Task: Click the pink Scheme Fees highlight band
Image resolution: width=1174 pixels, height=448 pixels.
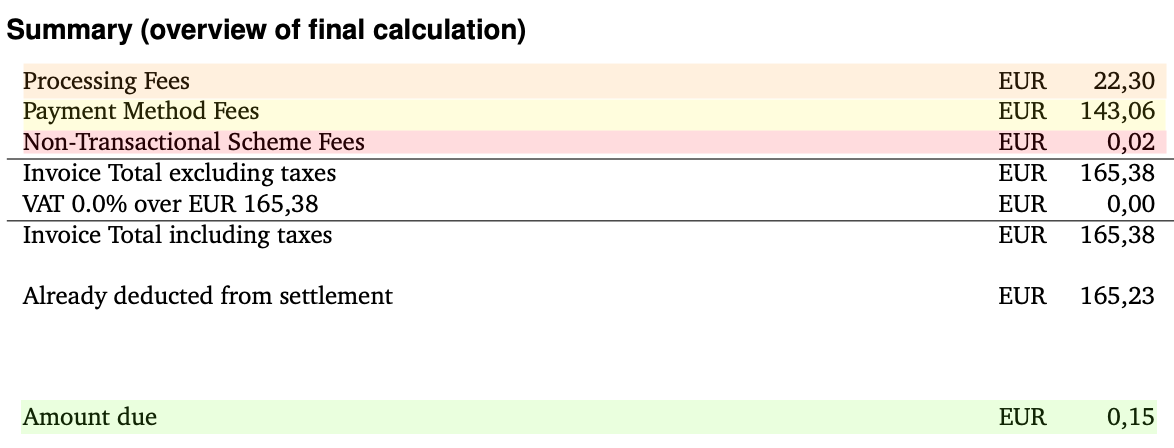Action: 594,142
